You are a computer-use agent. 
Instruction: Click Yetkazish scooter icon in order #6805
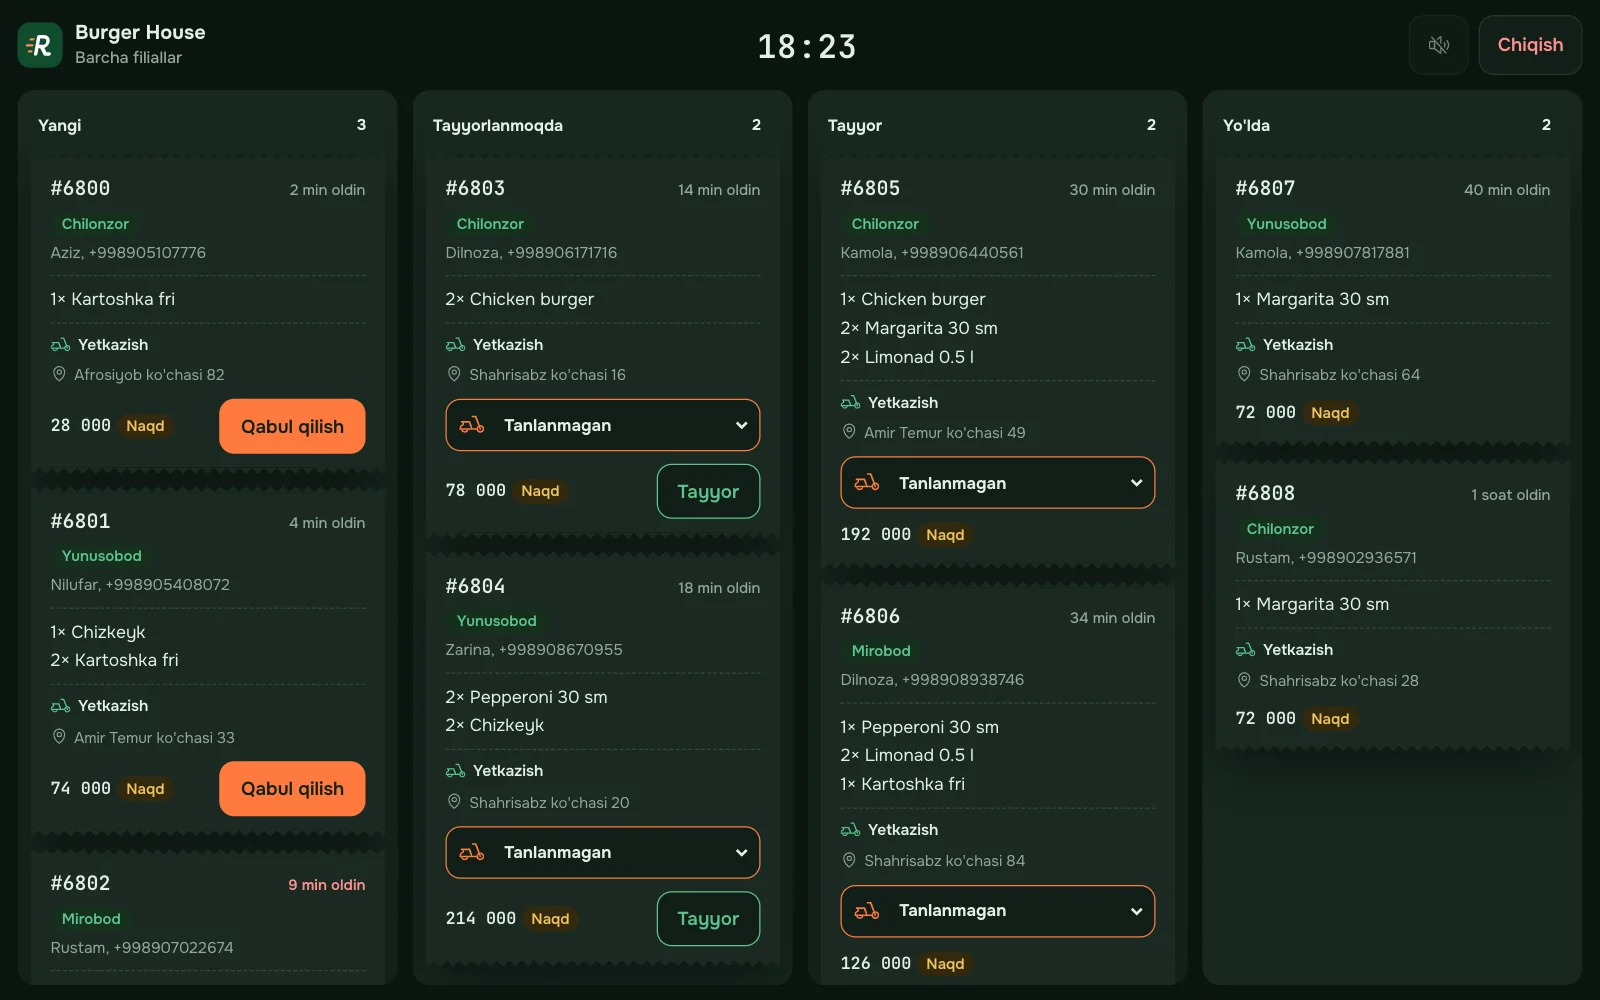[x=850, y=403]
